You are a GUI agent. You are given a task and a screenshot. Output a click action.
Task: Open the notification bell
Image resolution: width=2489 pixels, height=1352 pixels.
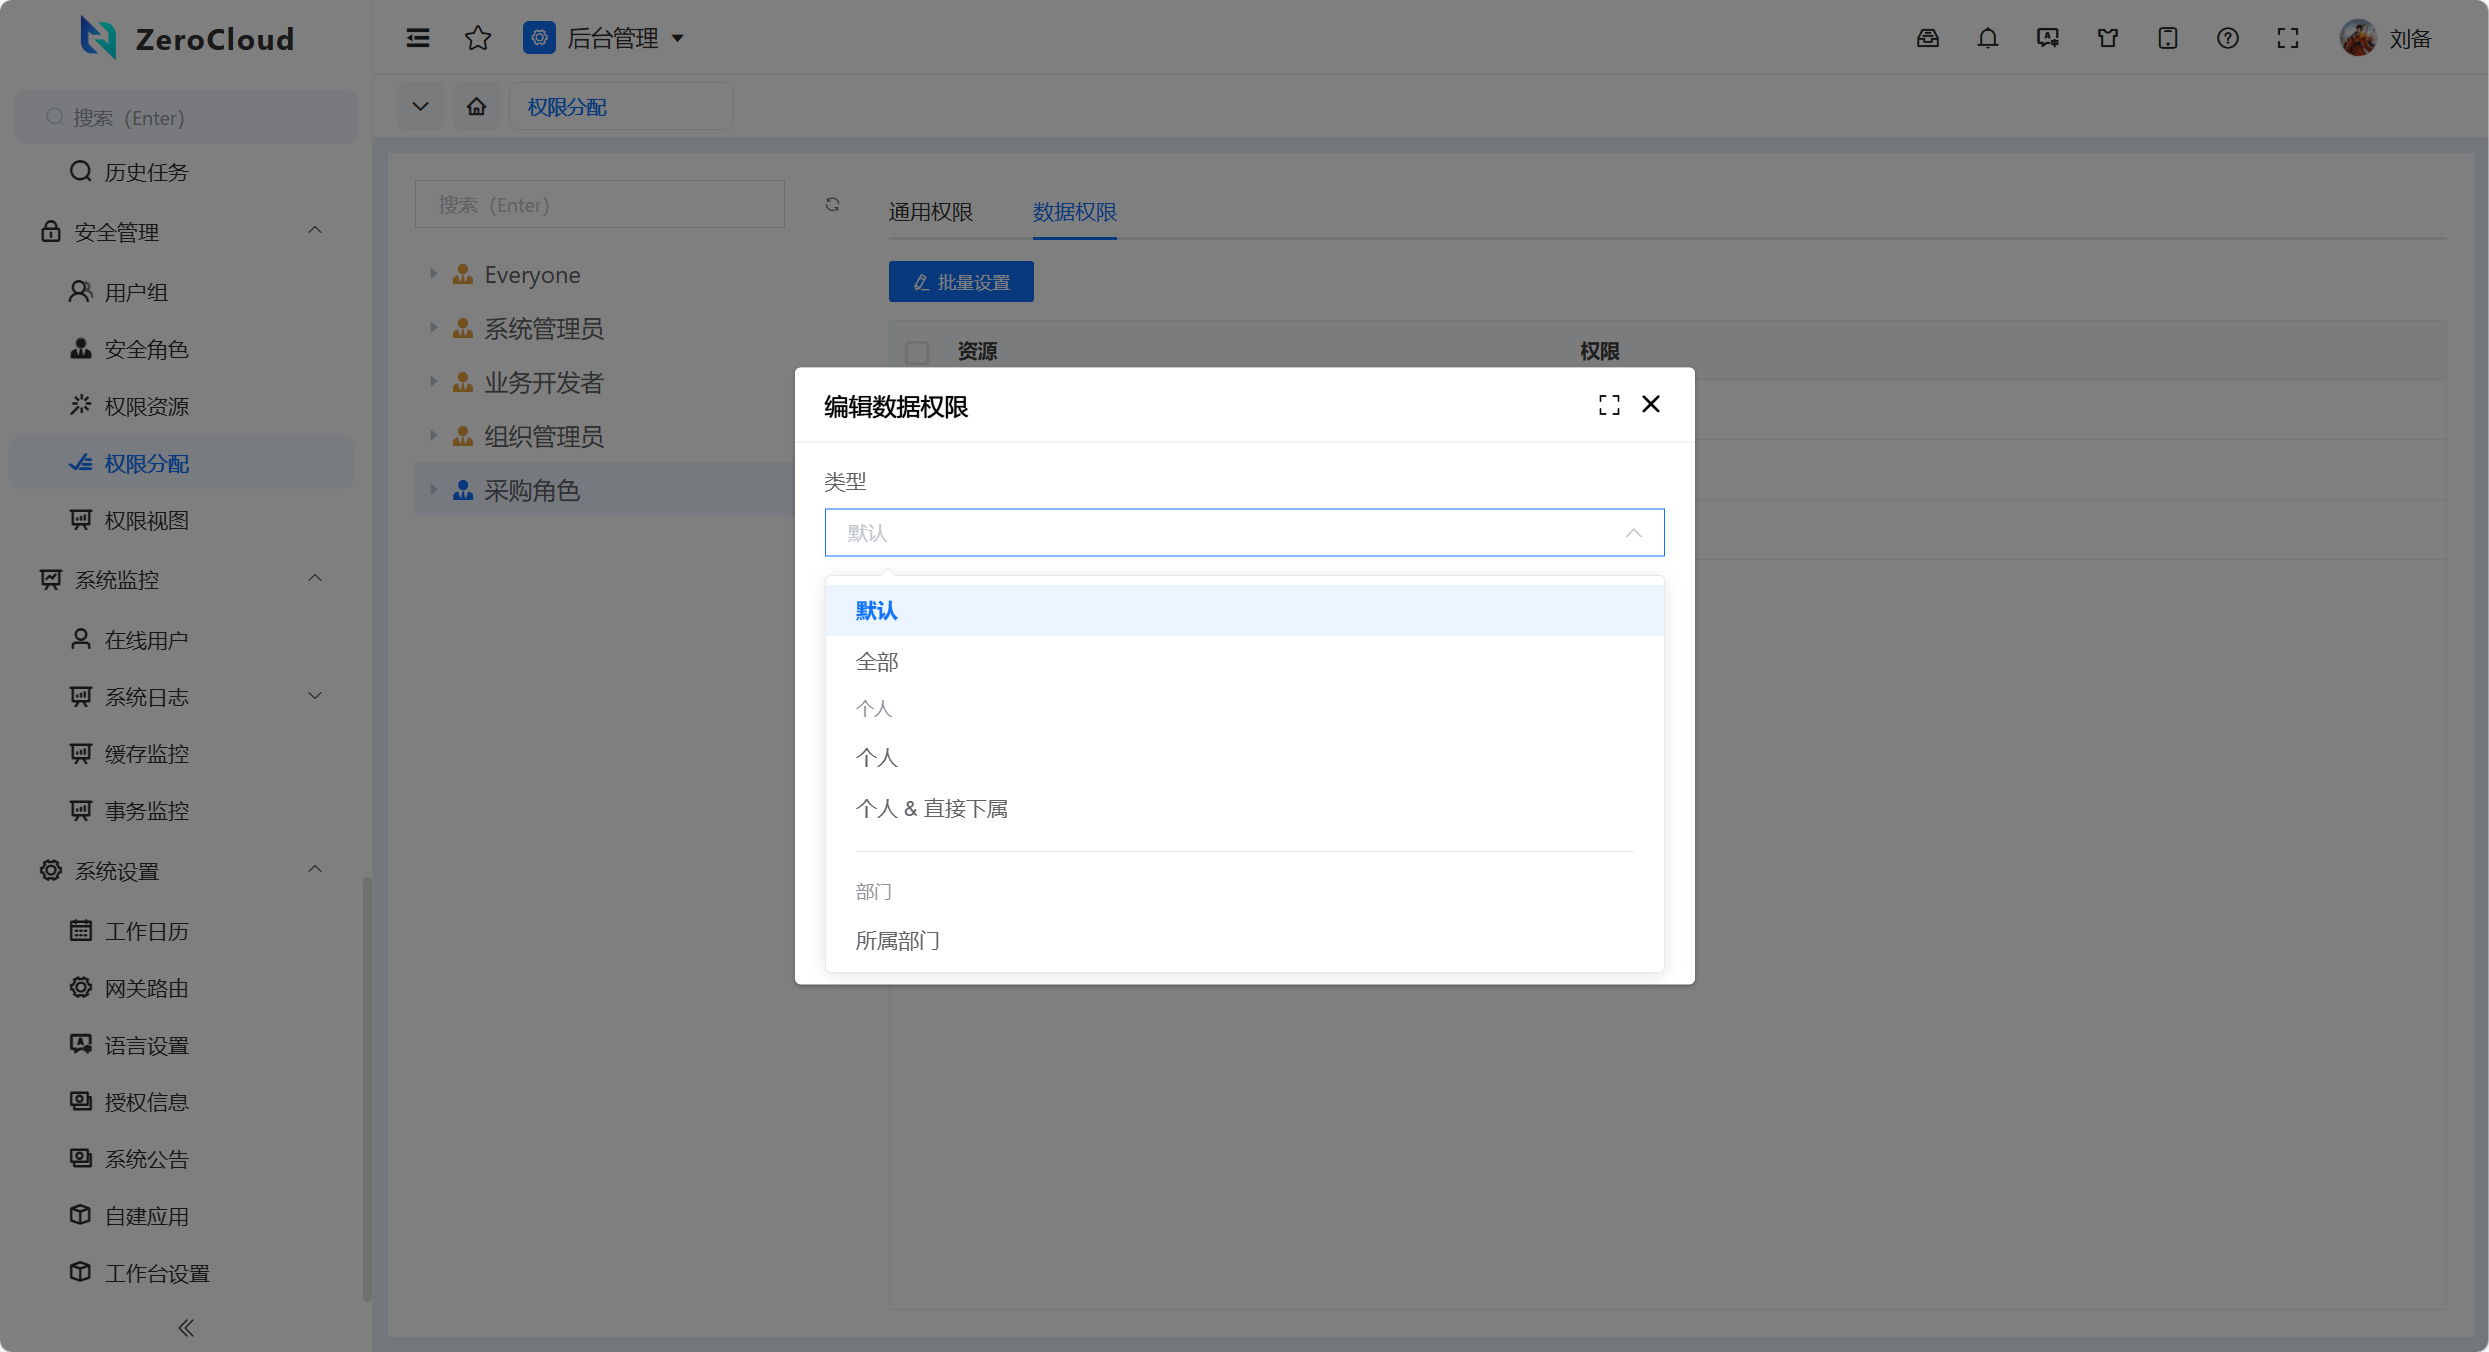tap(1987, 38)
